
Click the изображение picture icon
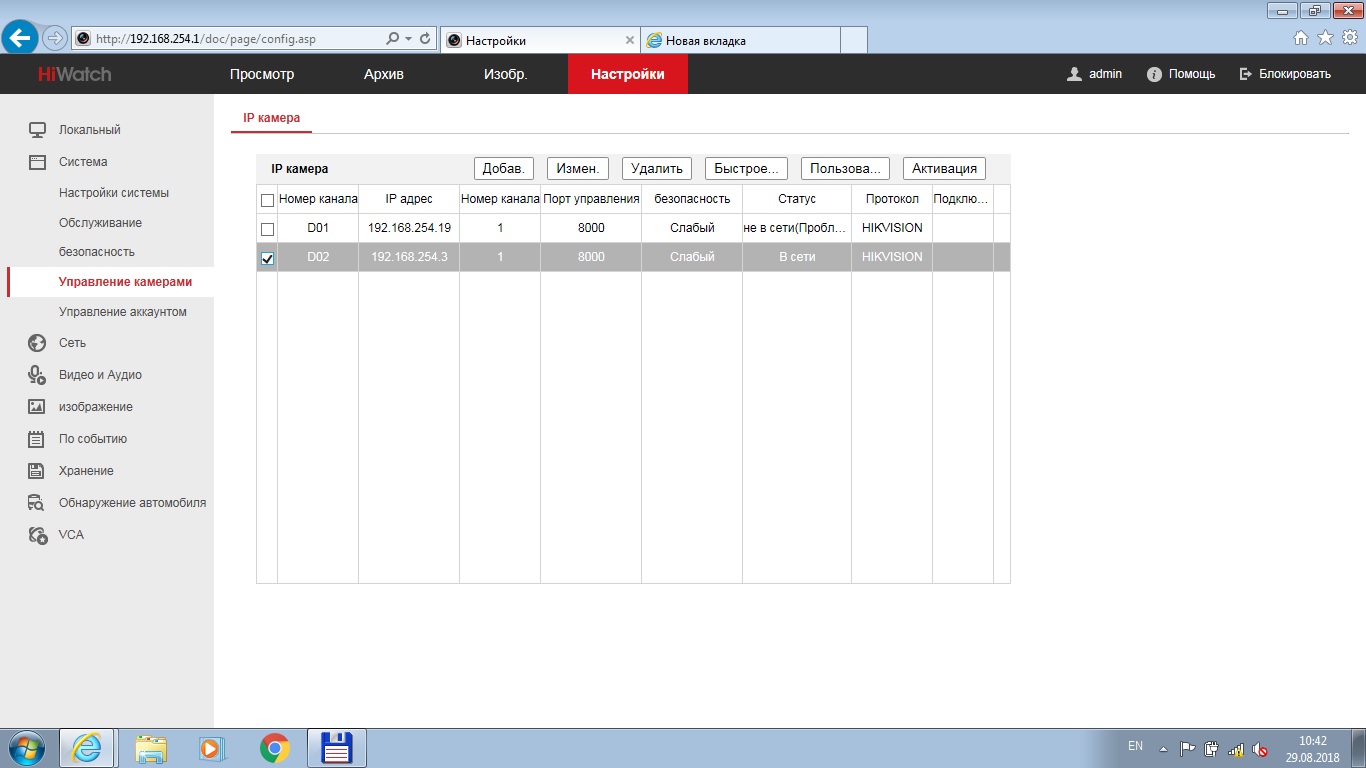38,407
